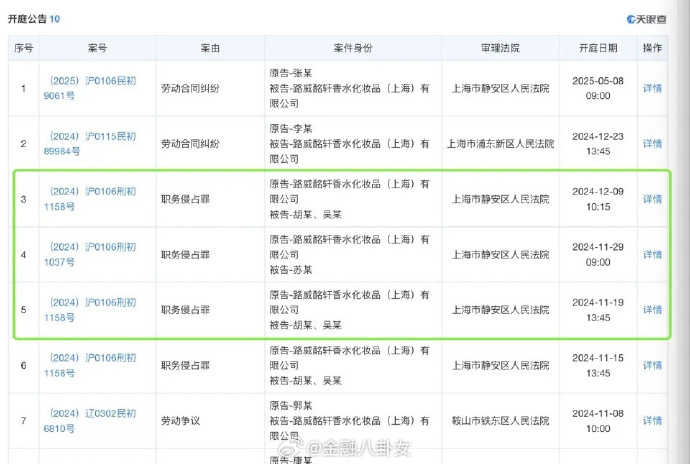Open case 沪0106刑初1158号 dated 2024-11-15
690x464 pixels.
pyautogui.click(x=90, y=365)
